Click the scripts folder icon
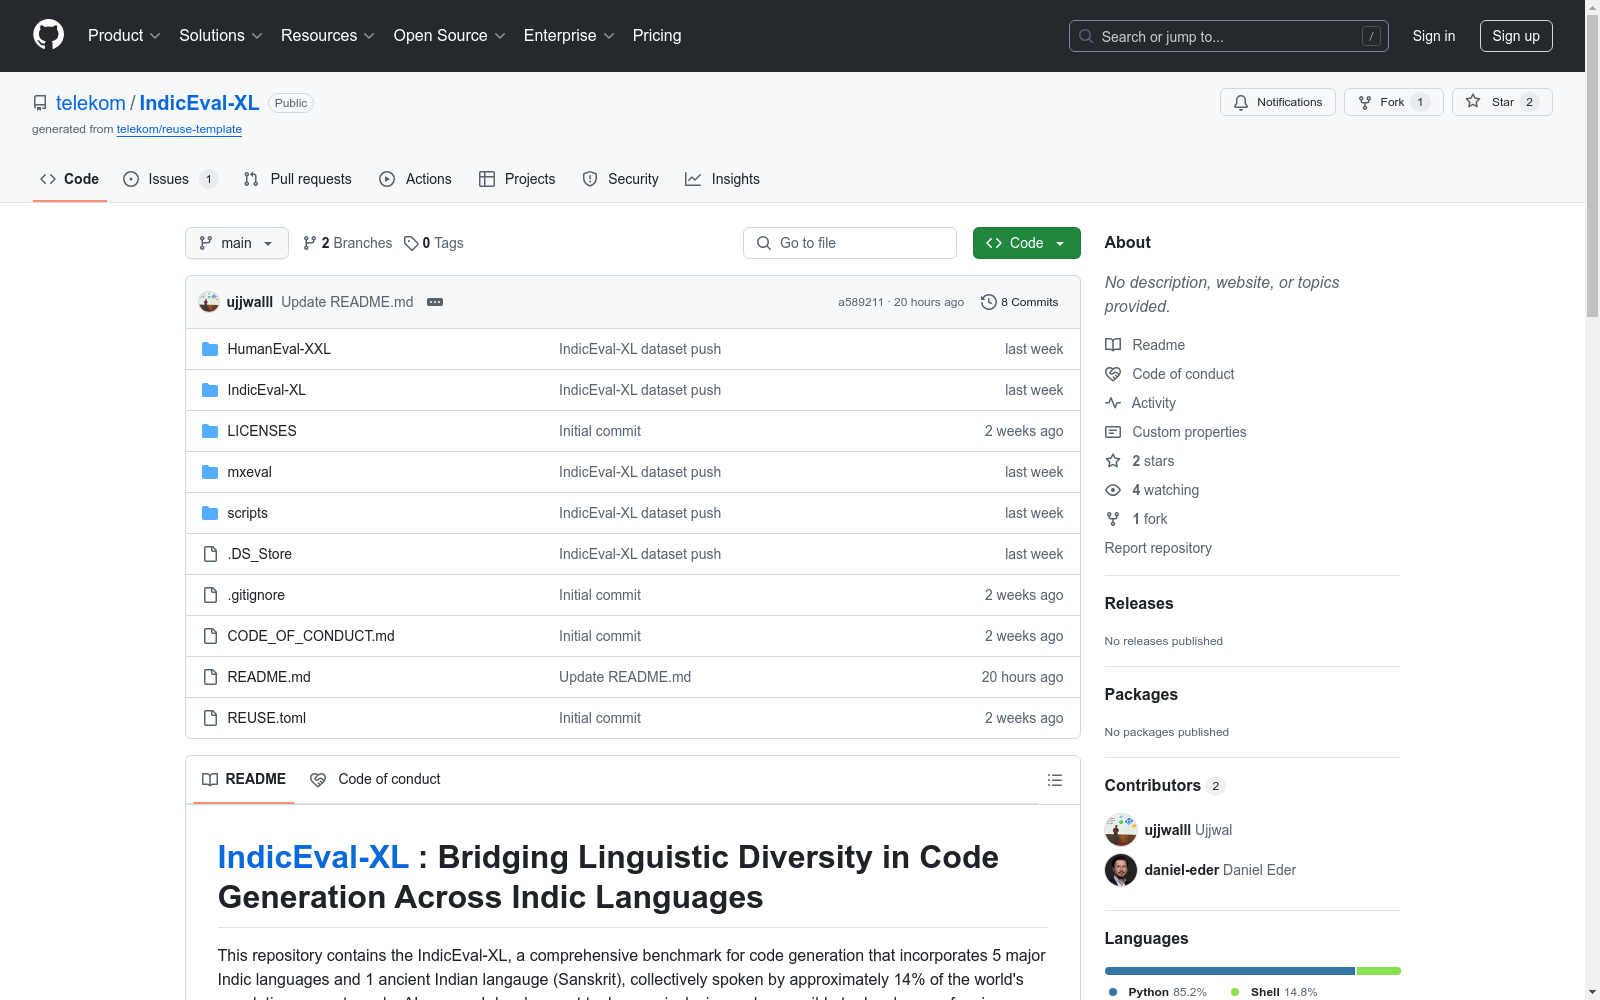The height and width of the screenshot is (1000, 1600). pyautogui.click(x=210, y=513)
